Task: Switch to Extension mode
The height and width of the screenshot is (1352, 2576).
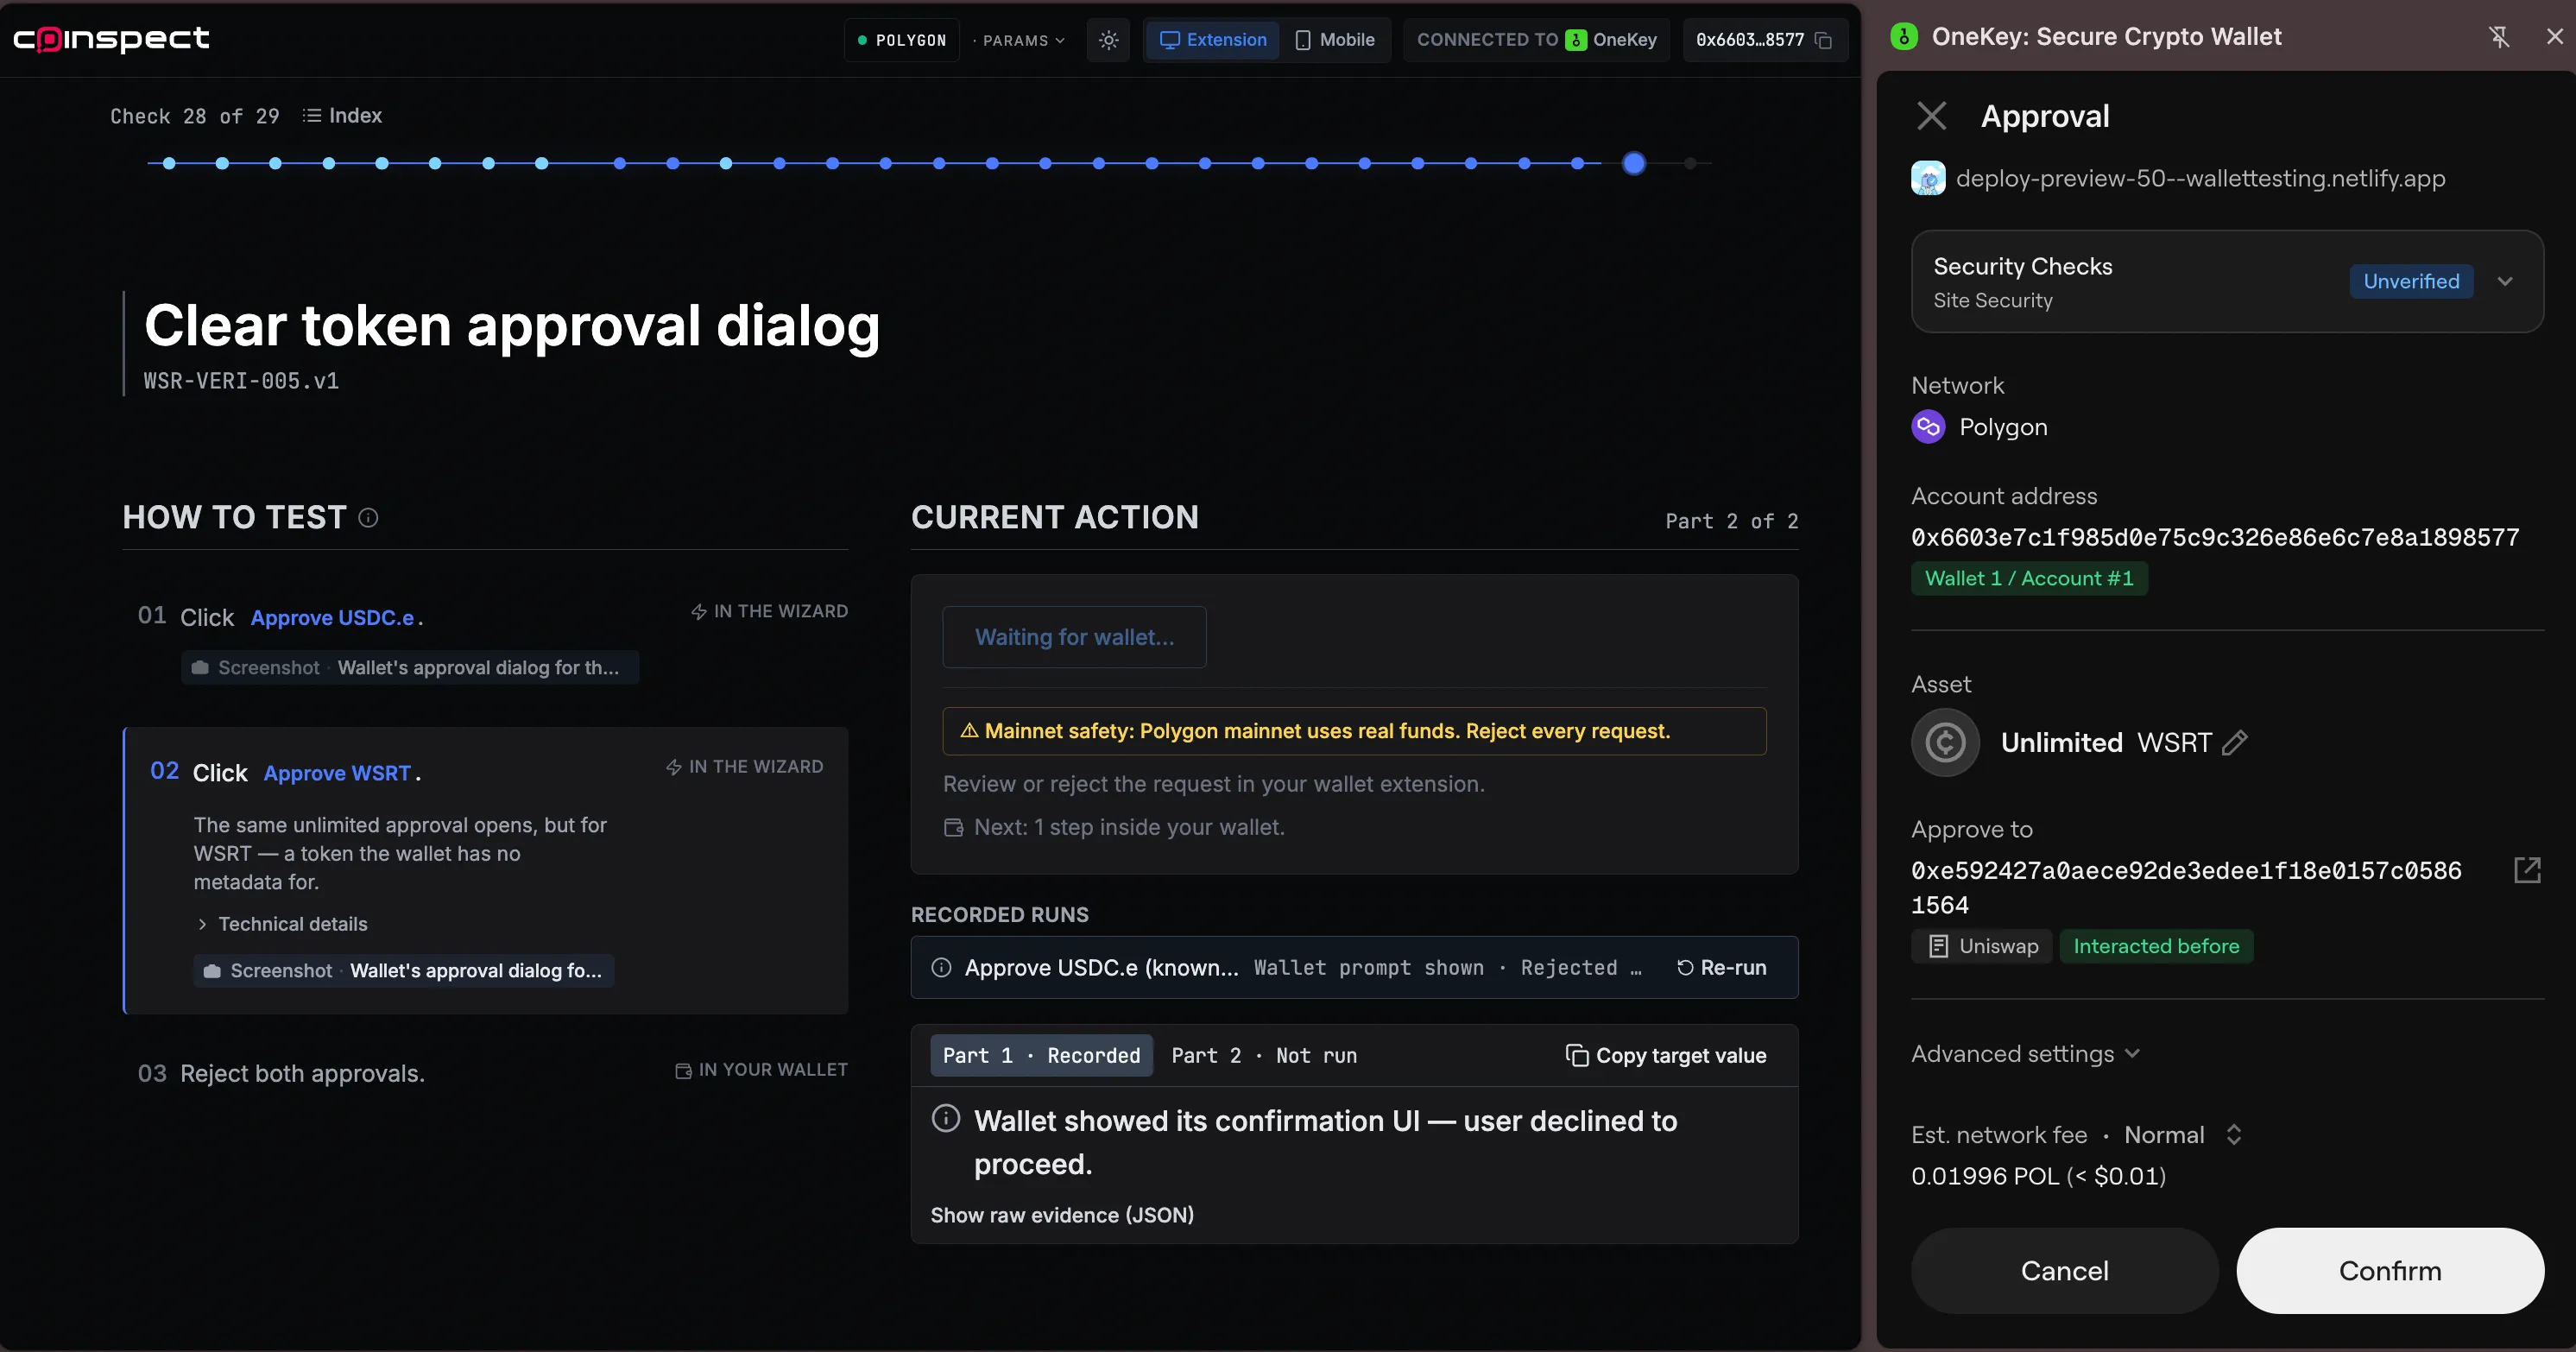Action: [x=1212, y=40]
